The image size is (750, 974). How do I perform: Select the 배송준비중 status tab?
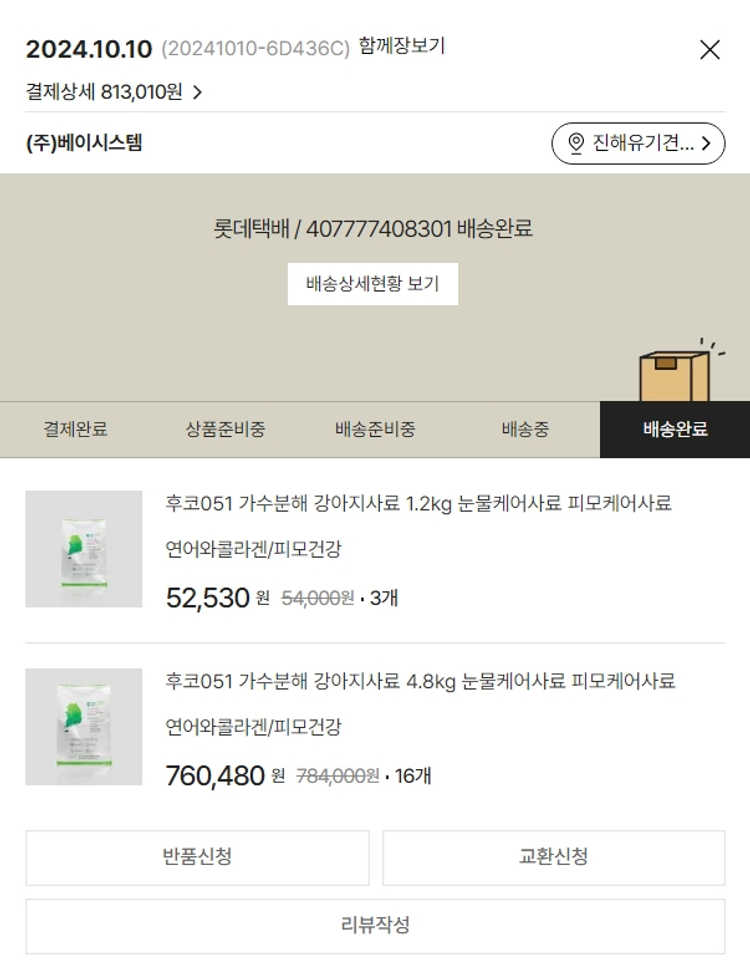pos(375,430)
